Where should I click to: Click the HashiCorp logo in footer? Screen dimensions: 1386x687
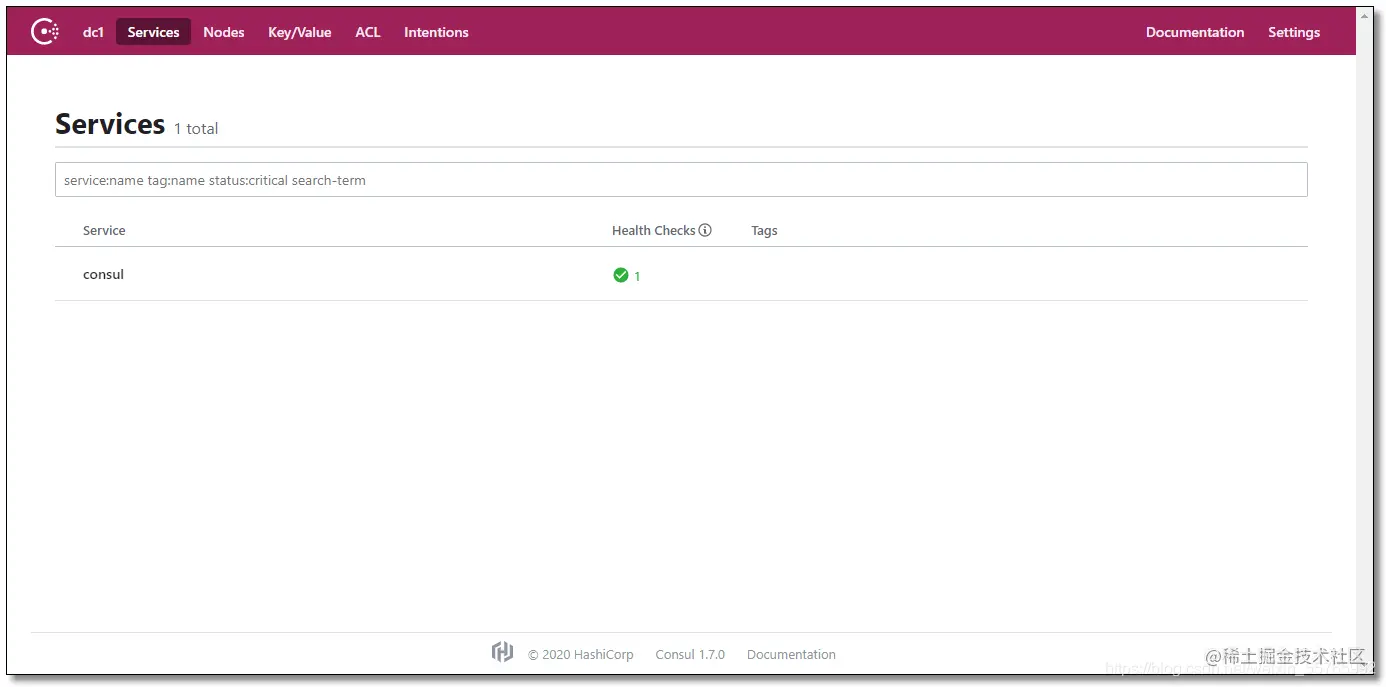[x=502, y=653]
